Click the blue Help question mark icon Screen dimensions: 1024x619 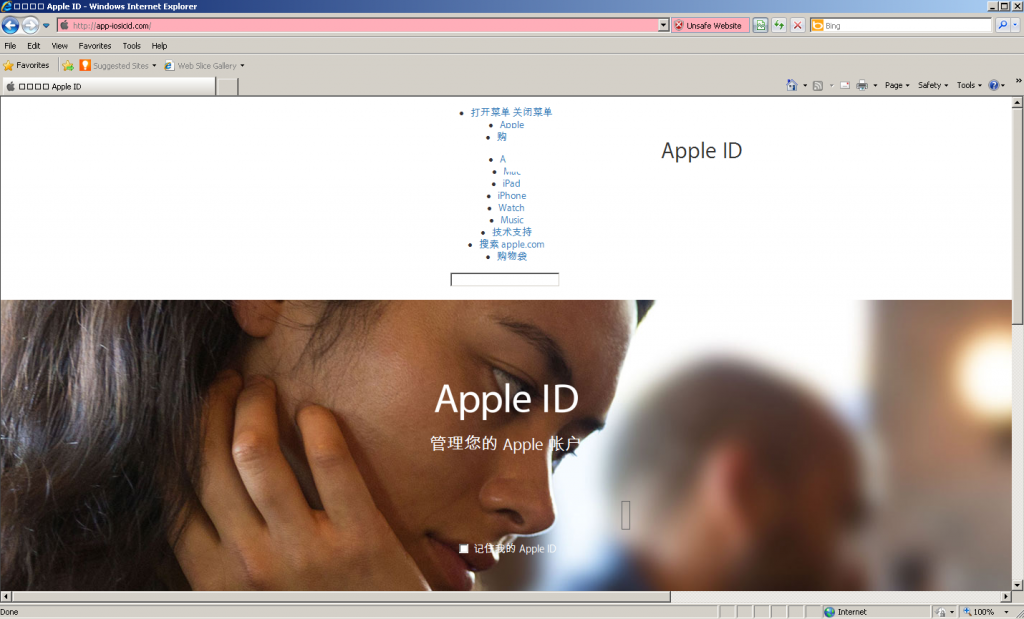point(993,86)
